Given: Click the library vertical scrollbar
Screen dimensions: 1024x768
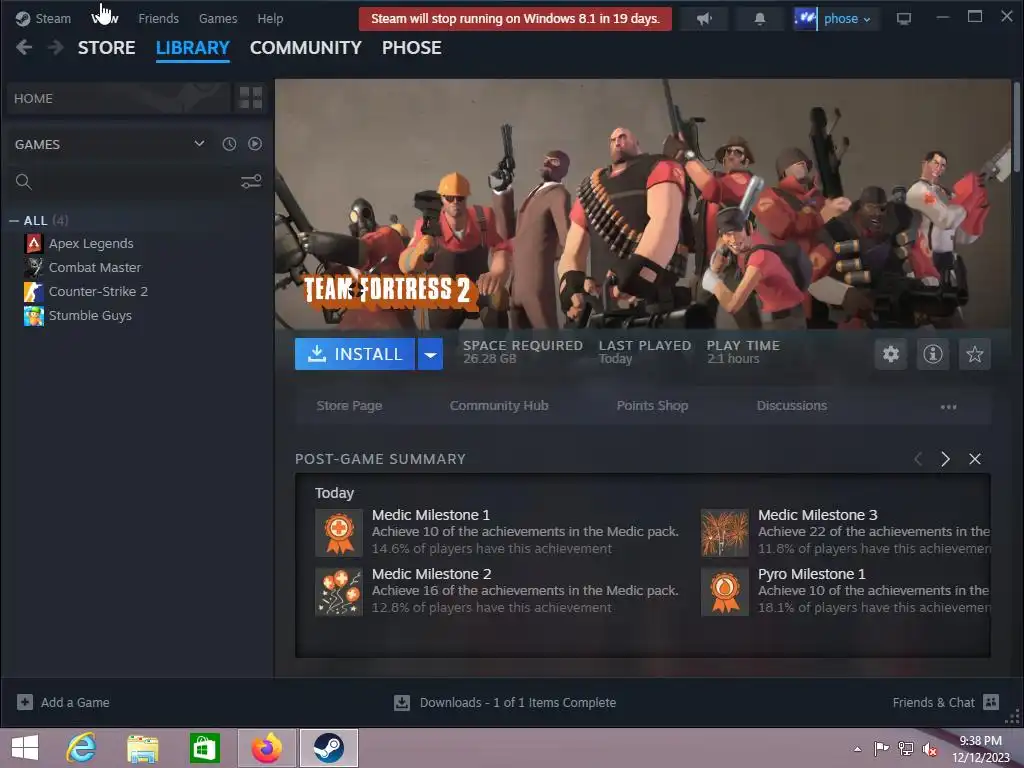Looking at the screenshot, I should pos(1016,127).
